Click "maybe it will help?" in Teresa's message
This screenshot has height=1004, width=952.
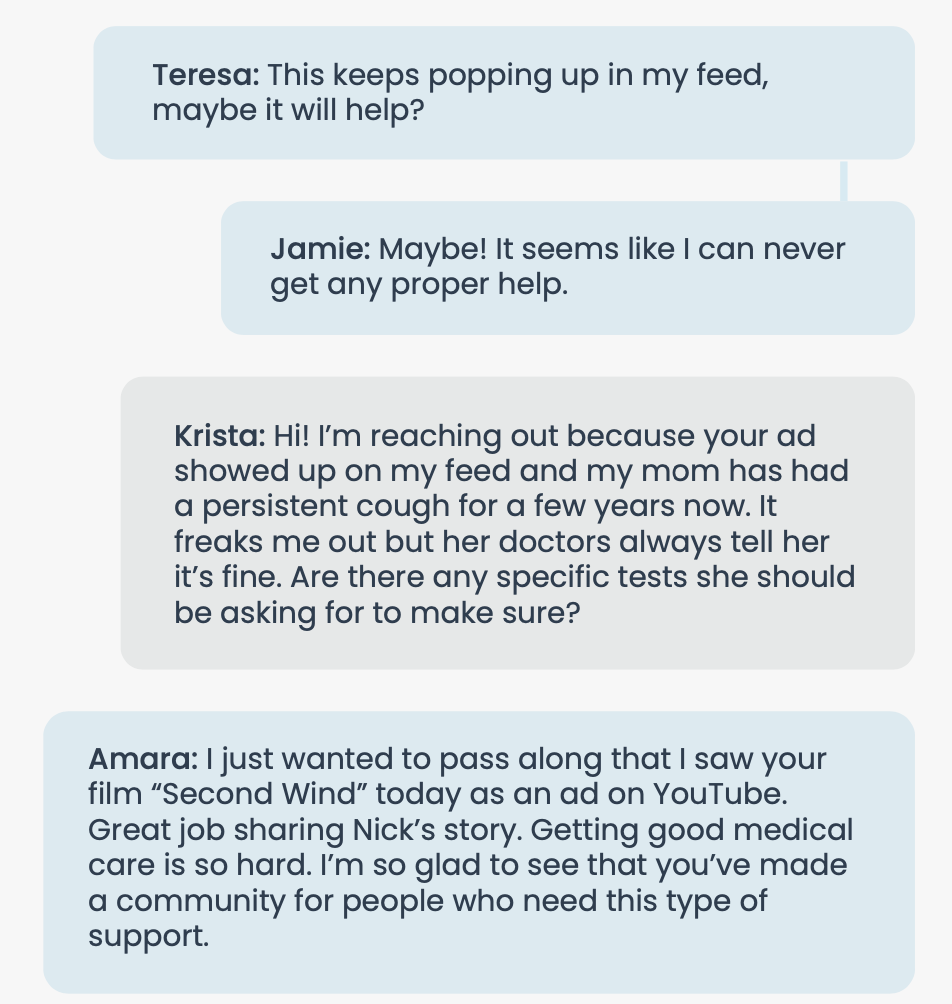click(x=289, y=110)
